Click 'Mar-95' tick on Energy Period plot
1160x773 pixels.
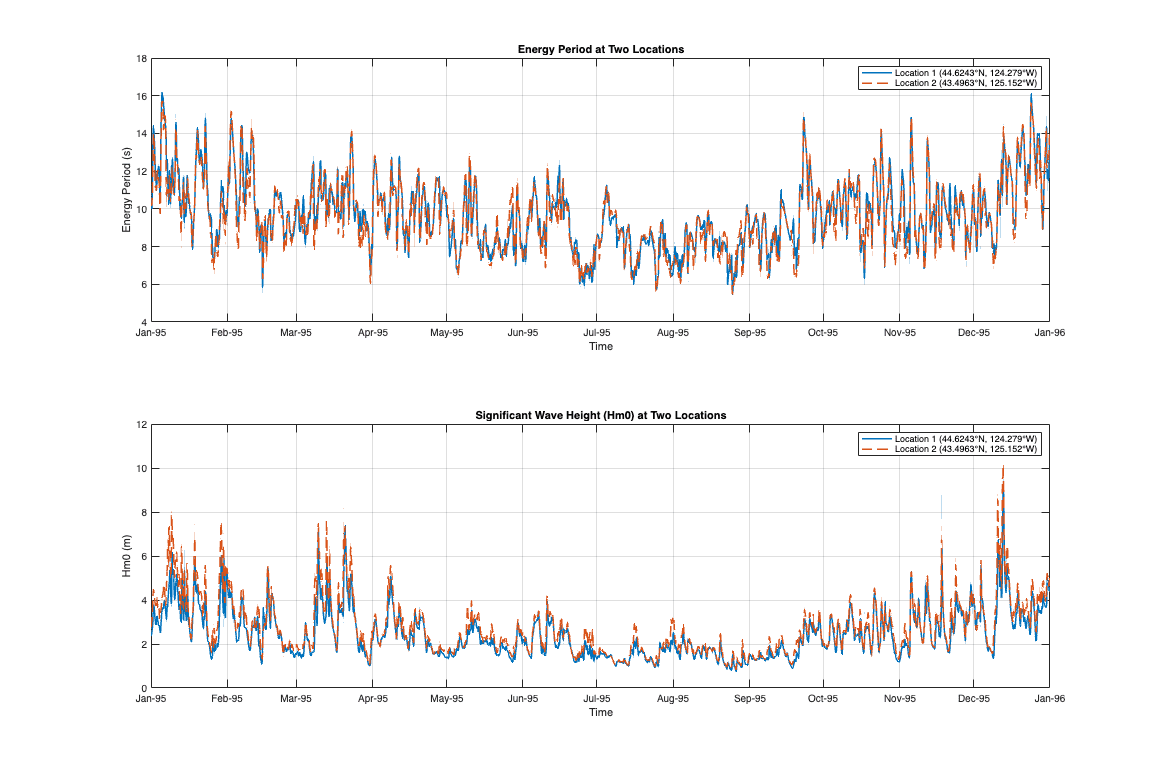tap(296, 333)
